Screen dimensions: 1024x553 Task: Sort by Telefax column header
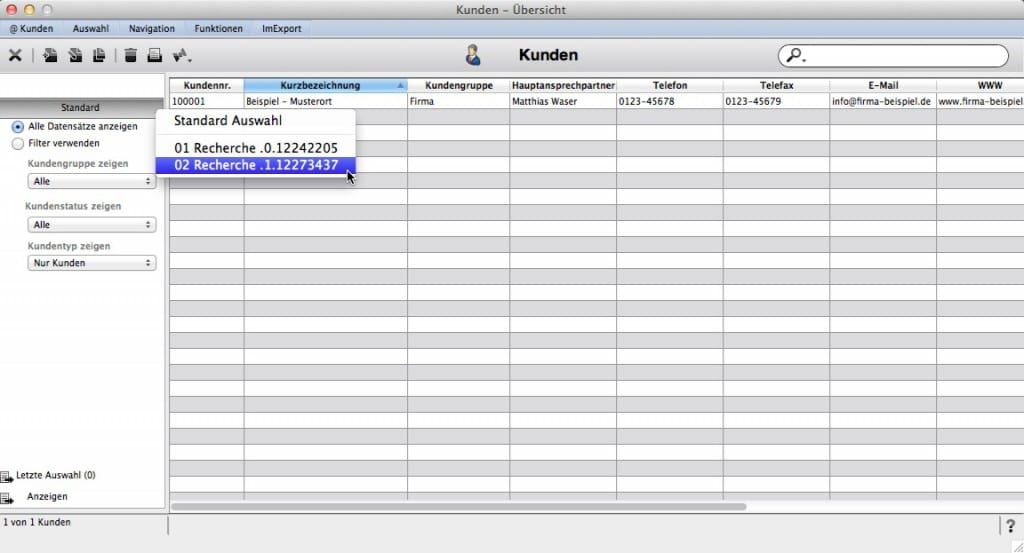pyautogui.click(x=776, y=86)
